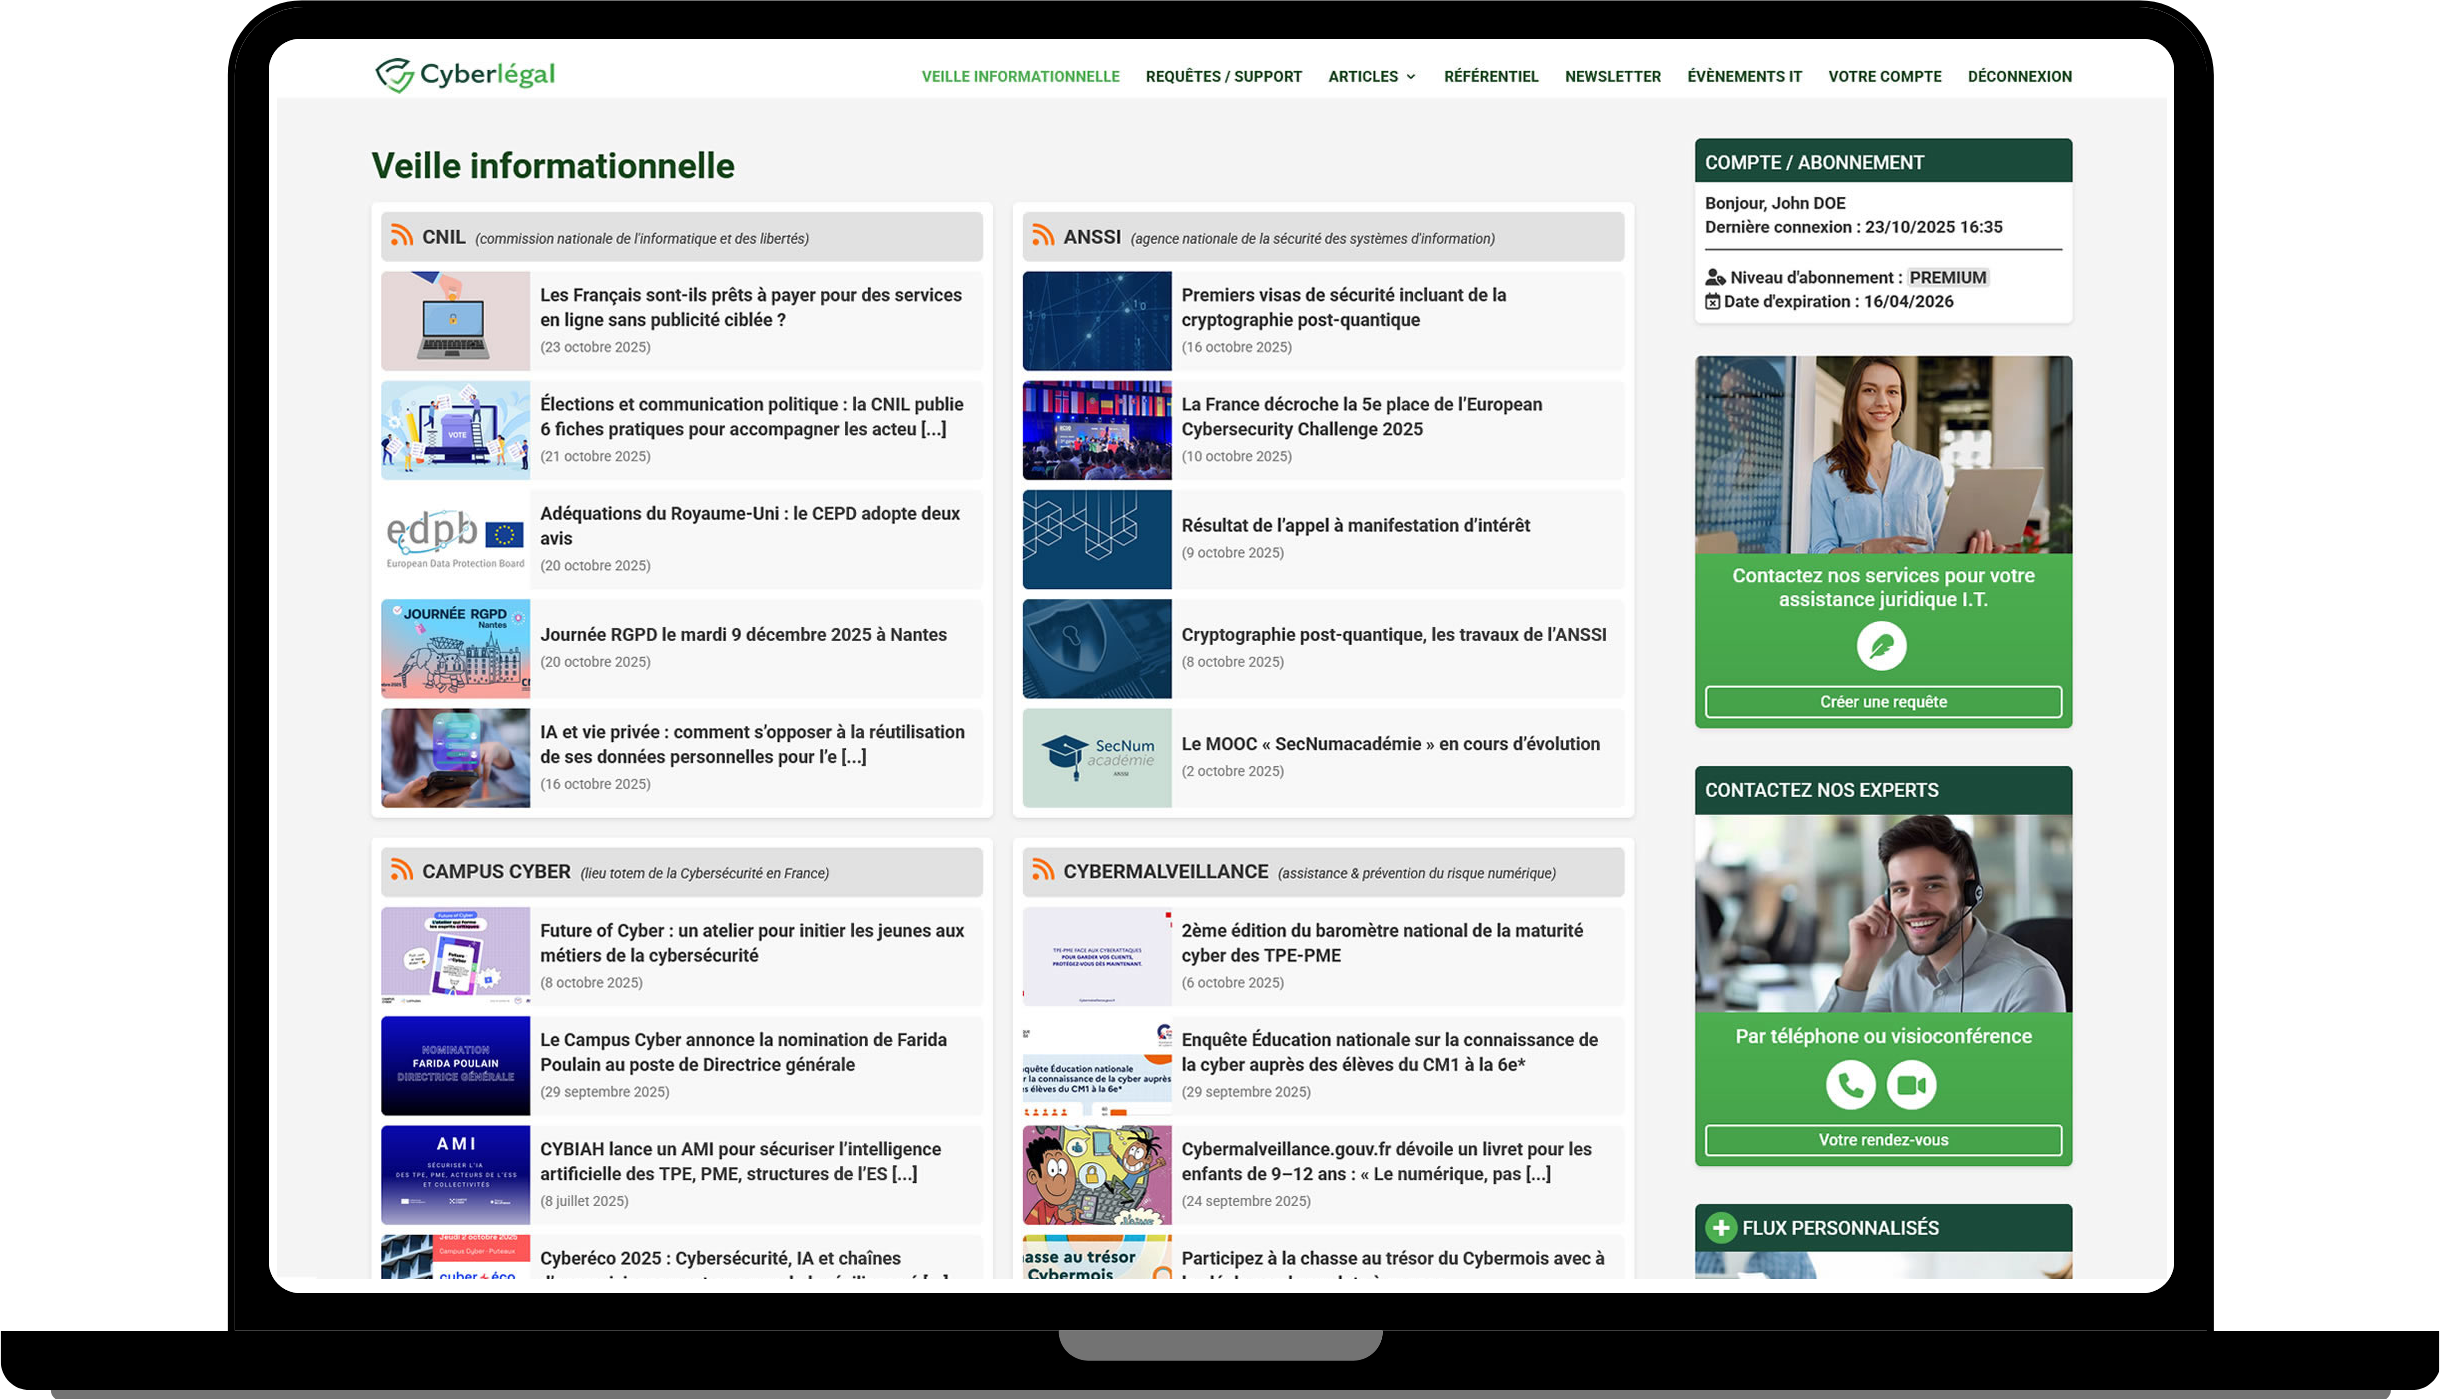The height and width of the screenshot is (1399, 2440).
Task: Open the Future of Cyber atelier article
Action: tap(752, 943)
